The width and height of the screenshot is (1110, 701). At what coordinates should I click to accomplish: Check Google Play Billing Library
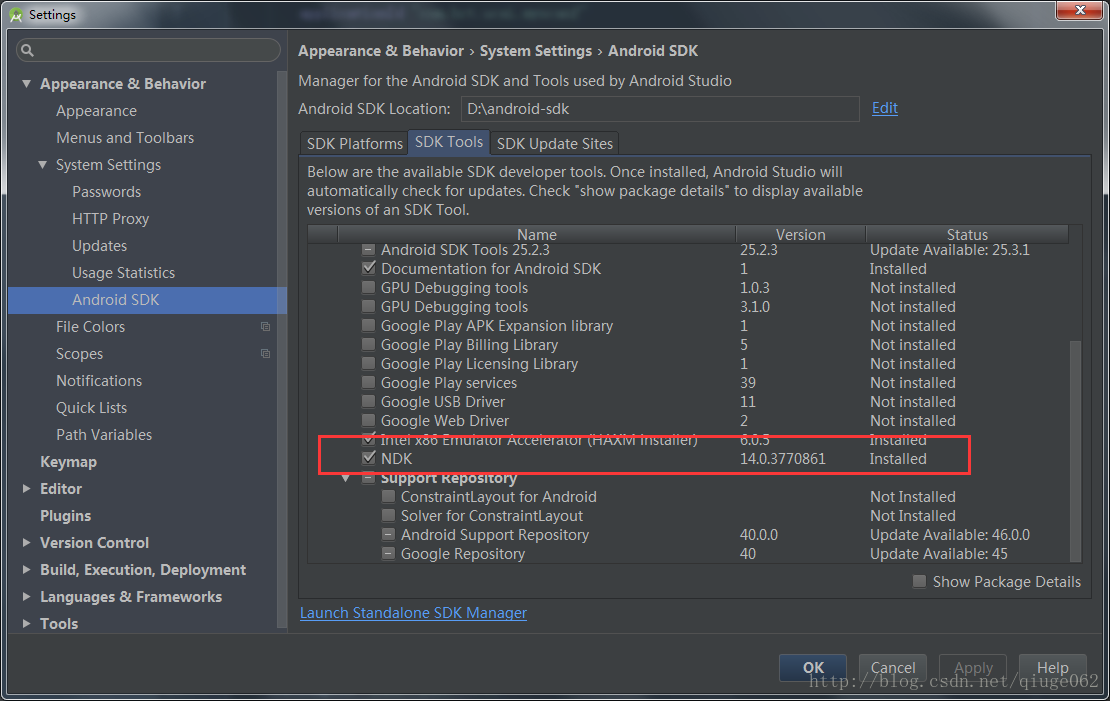pyautogui.click(x=369, y=345)
